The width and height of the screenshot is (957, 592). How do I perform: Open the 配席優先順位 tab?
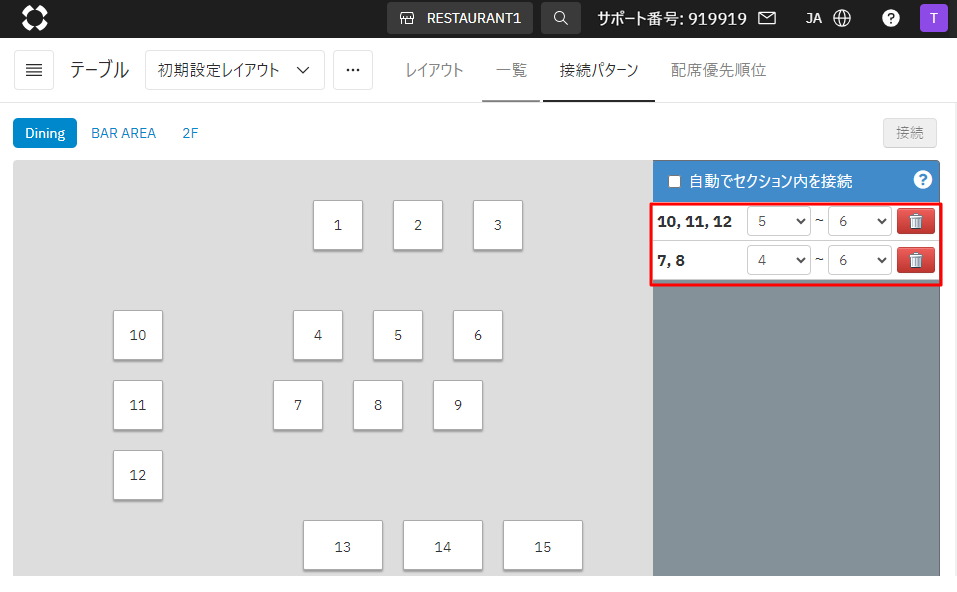click(718, 70)
